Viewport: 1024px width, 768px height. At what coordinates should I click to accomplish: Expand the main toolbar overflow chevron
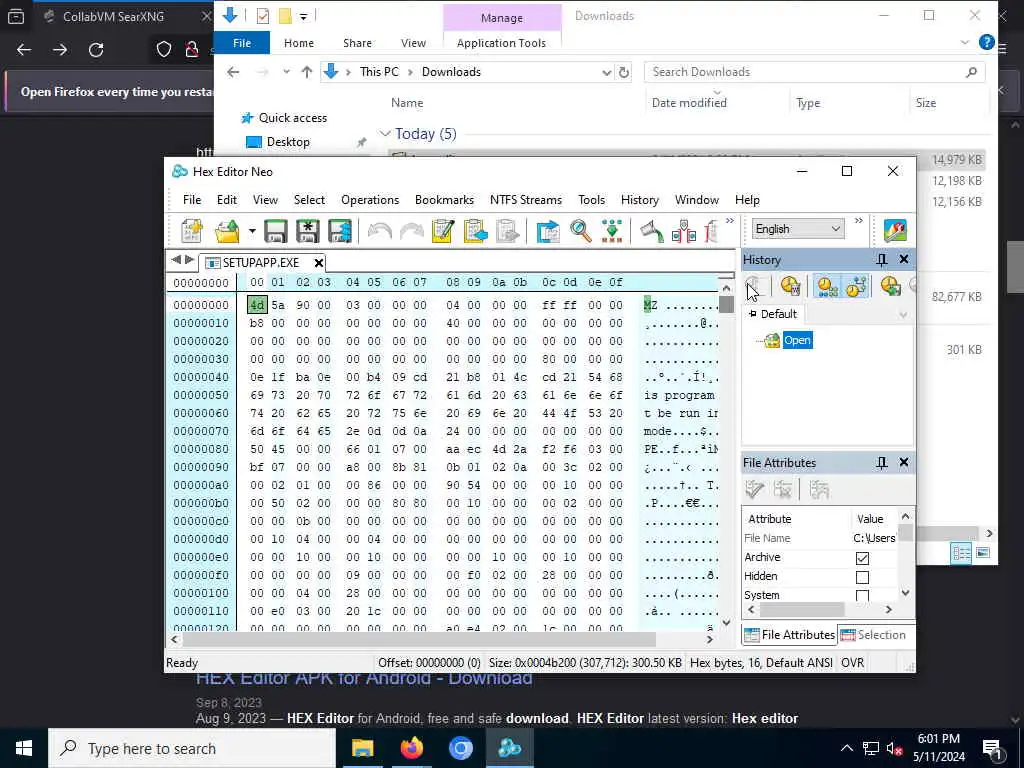coord(729,221)
